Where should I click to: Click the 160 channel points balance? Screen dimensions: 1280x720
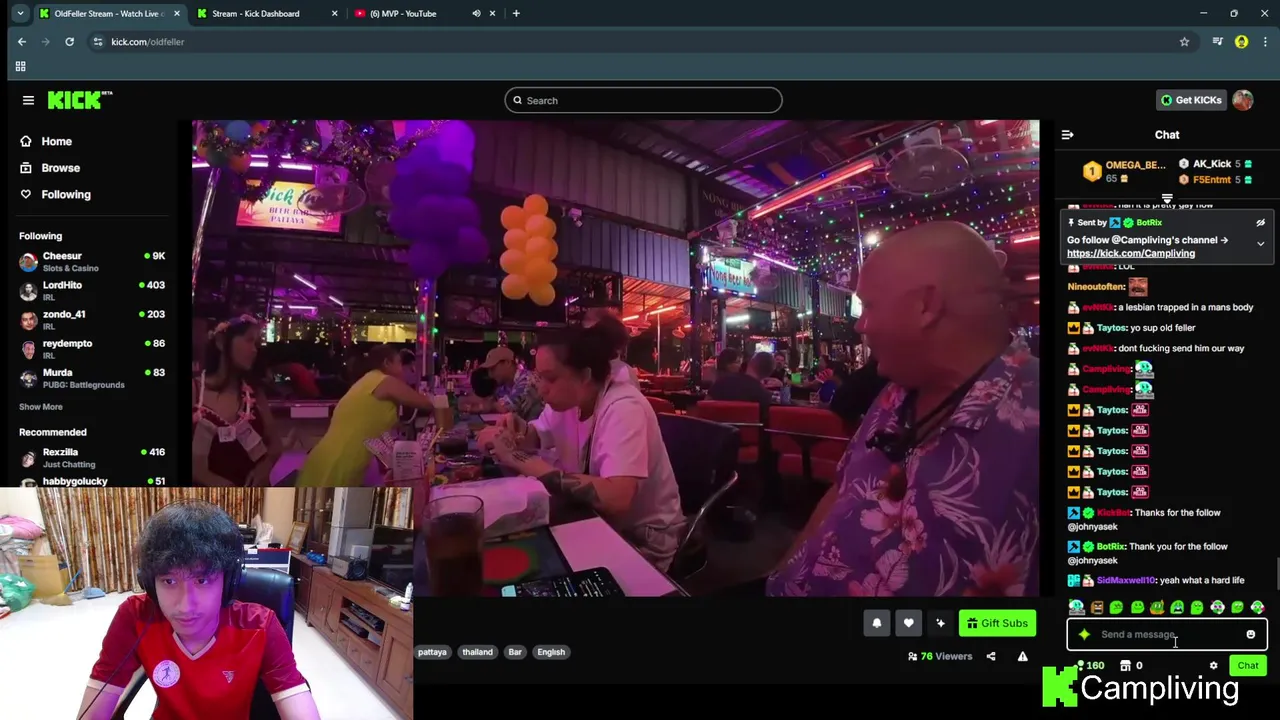1089,666
